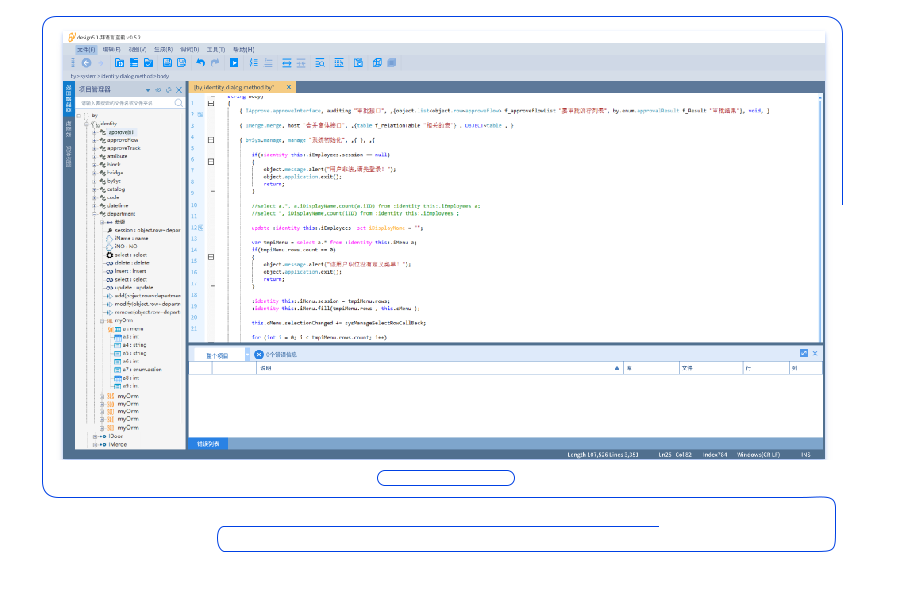Click the toolbar grip handle at left

(72, 63)
